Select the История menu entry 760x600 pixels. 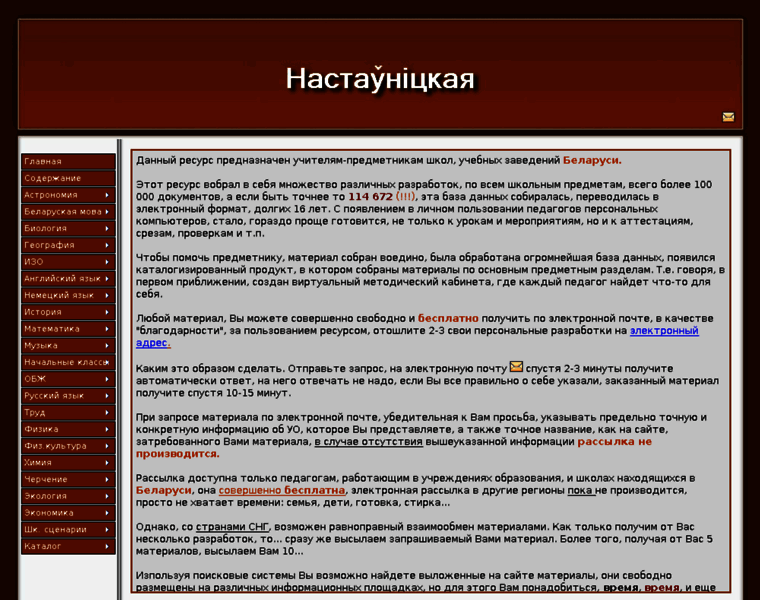[68, 312]
